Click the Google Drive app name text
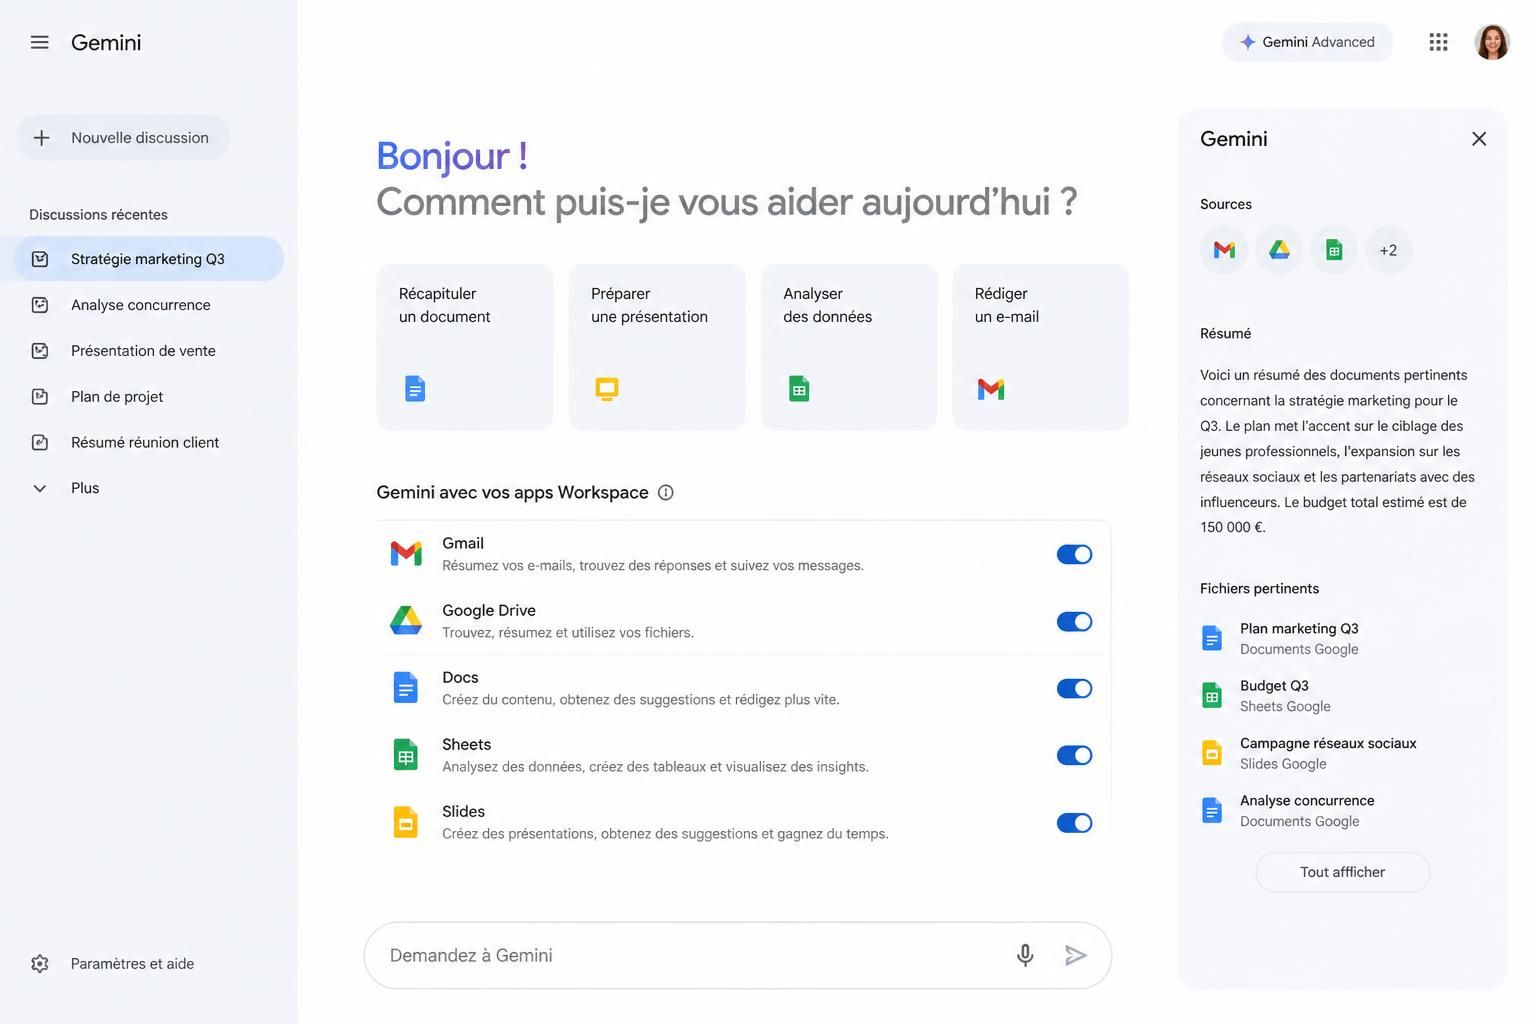This screenshot has height=1024, width=1536. point(489,610)
